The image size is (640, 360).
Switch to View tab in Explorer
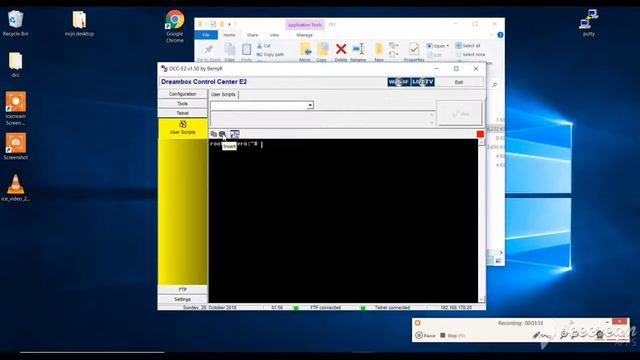pos(274,35)
